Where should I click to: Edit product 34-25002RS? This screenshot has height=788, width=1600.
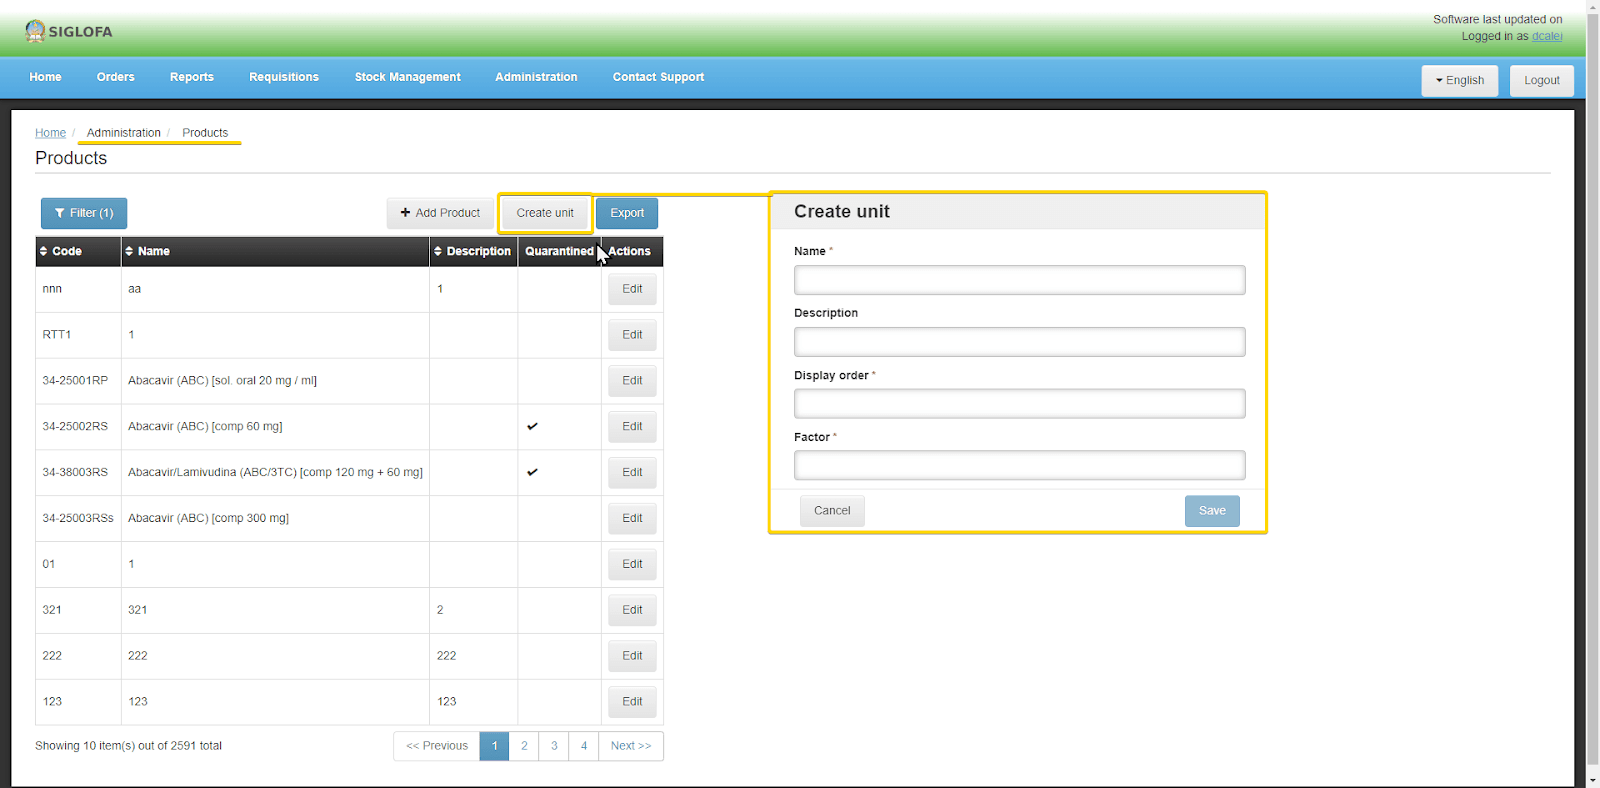[632, 427]
